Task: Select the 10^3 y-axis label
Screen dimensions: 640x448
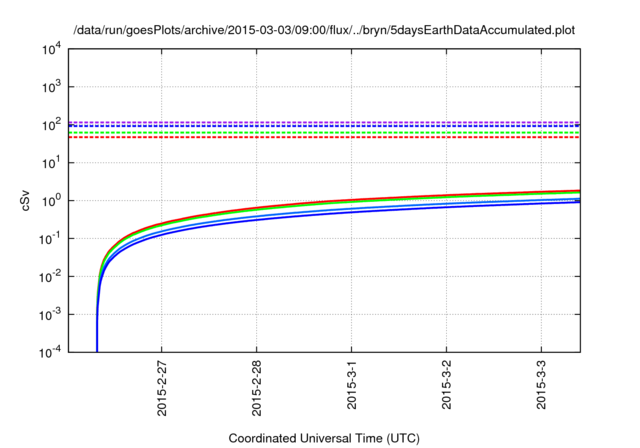Action: [x=52, y=87]
